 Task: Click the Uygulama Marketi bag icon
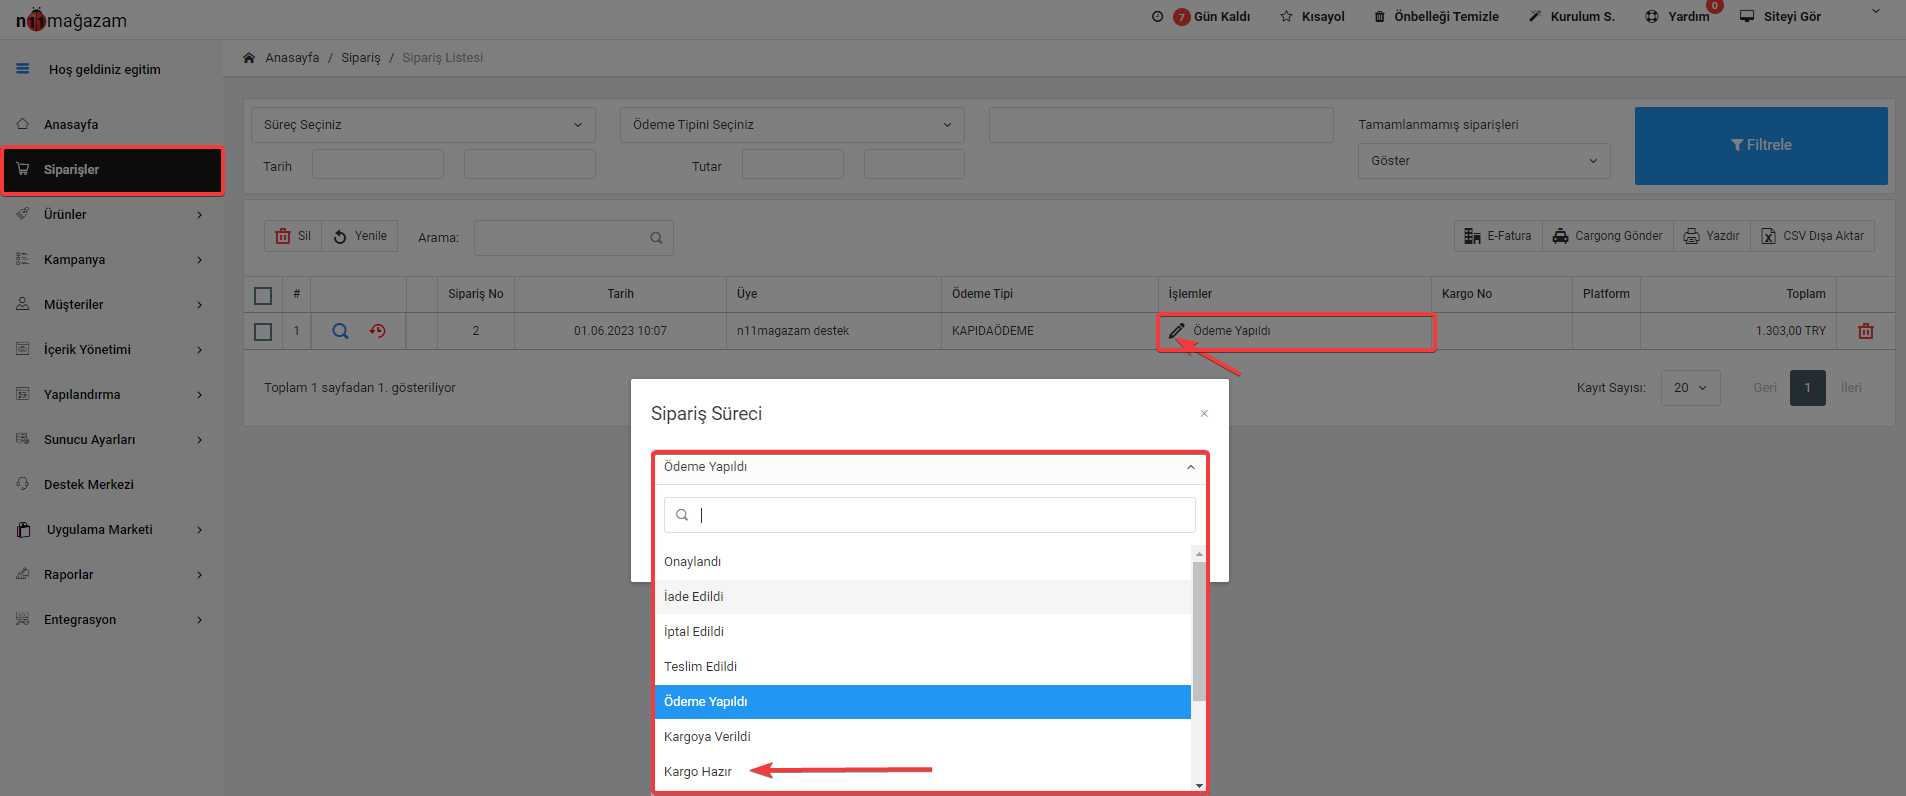(x=23, y=530)
